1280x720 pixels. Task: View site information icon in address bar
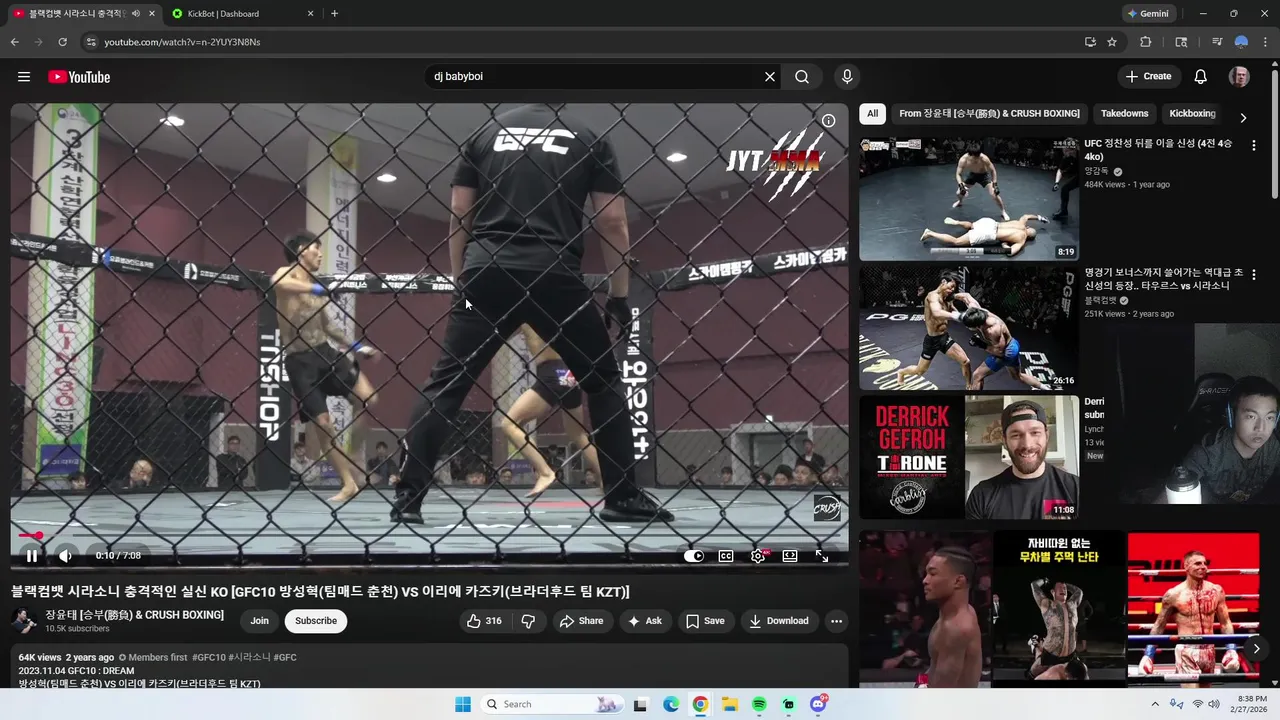tap(90, 42)
